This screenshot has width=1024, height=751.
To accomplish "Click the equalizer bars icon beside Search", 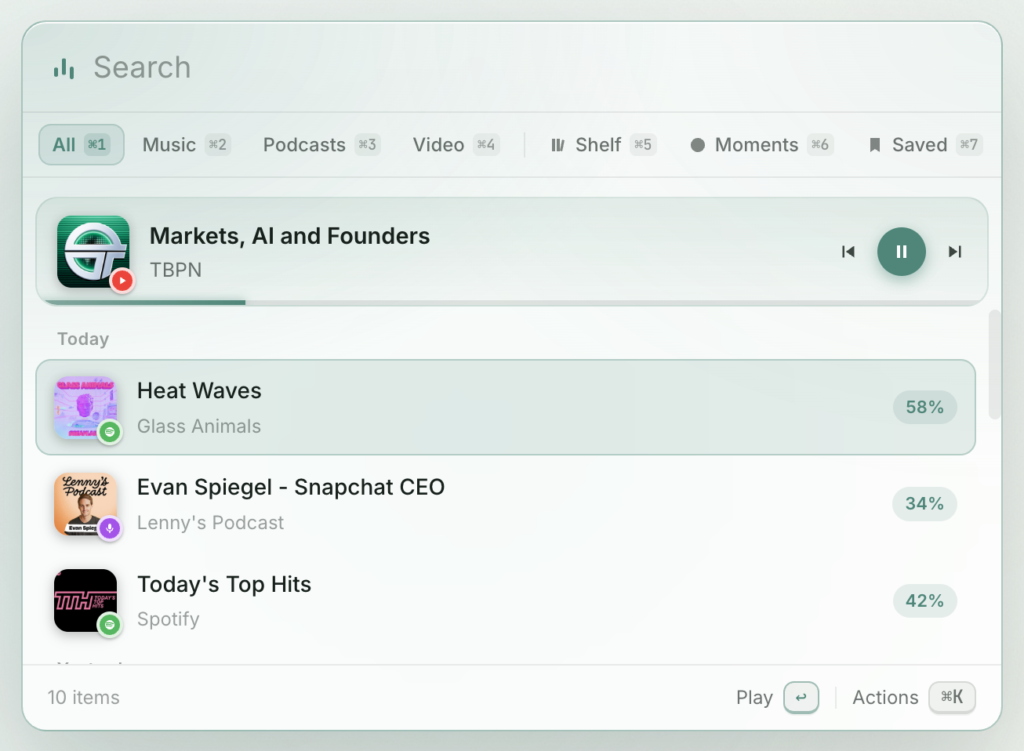I will click(x=64, y=68).
